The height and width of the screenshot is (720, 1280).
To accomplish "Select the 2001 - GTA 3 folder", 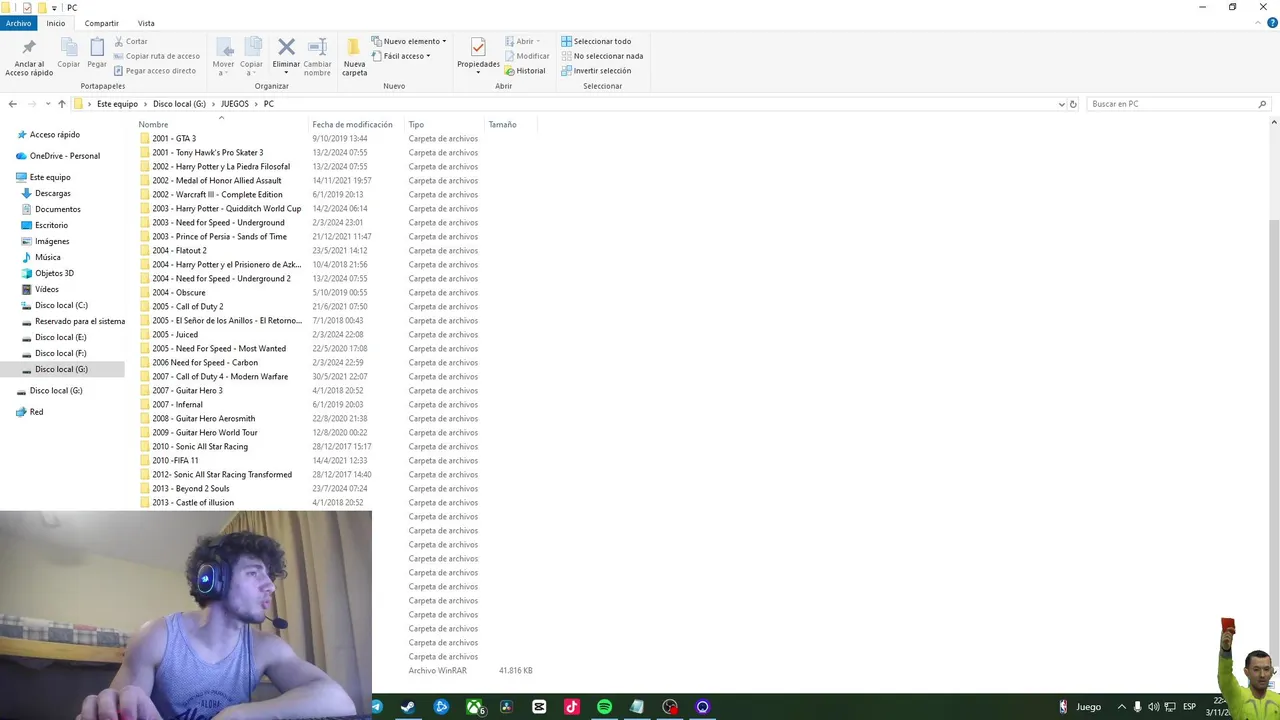I will [174, 139].
